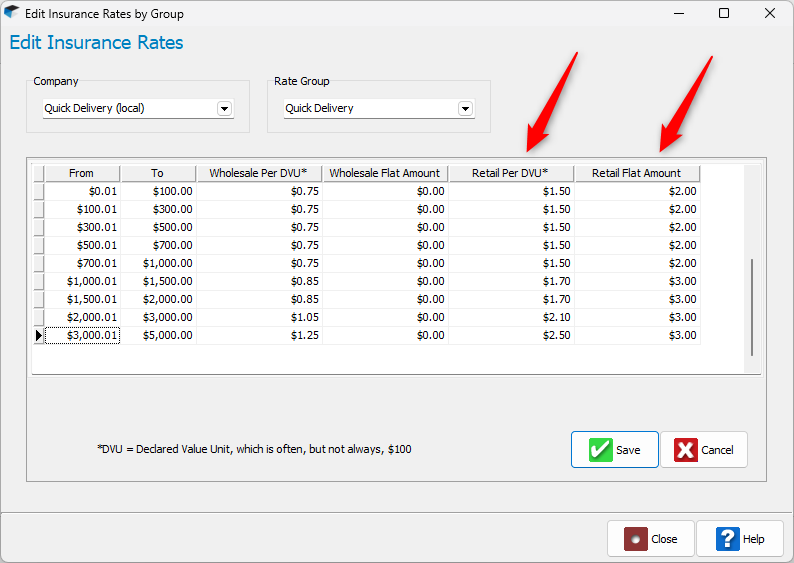Select the row selector for $0.01 row
The width and height of the screenshot is (794, 563).
click(x=39, y=191)
